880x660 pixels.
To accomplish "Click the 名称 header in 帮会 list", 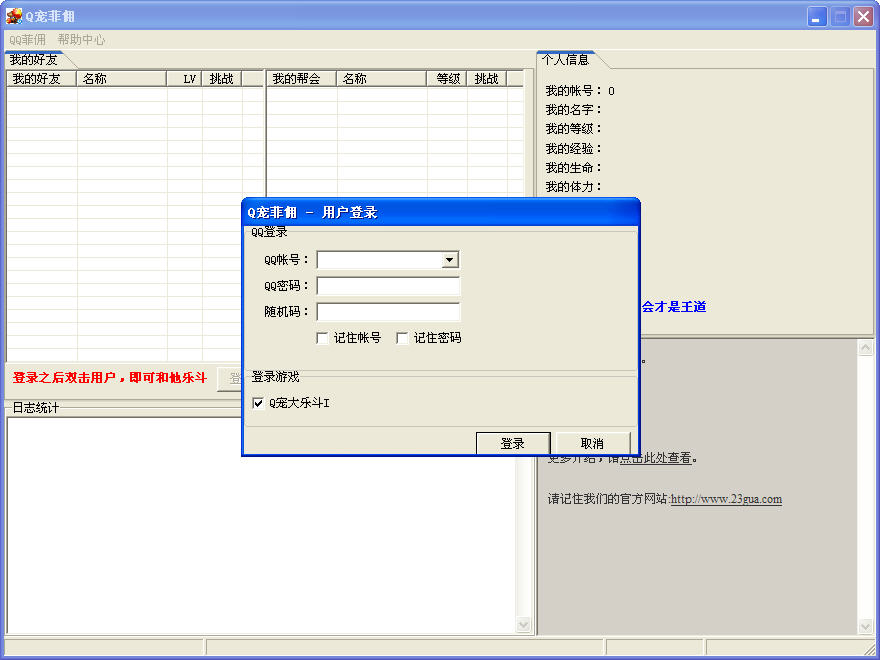I will (382, 79).
